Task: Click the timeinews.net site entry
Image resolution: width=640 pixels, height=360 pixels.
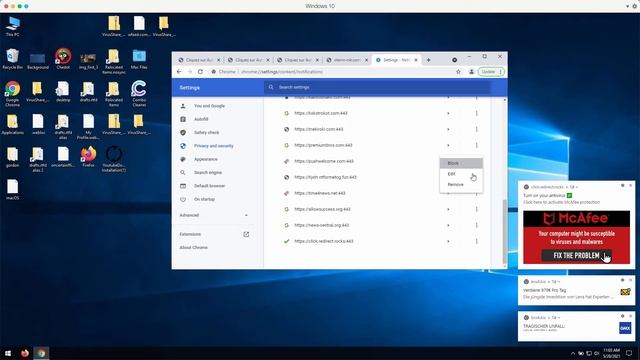Action: point(320,193)
